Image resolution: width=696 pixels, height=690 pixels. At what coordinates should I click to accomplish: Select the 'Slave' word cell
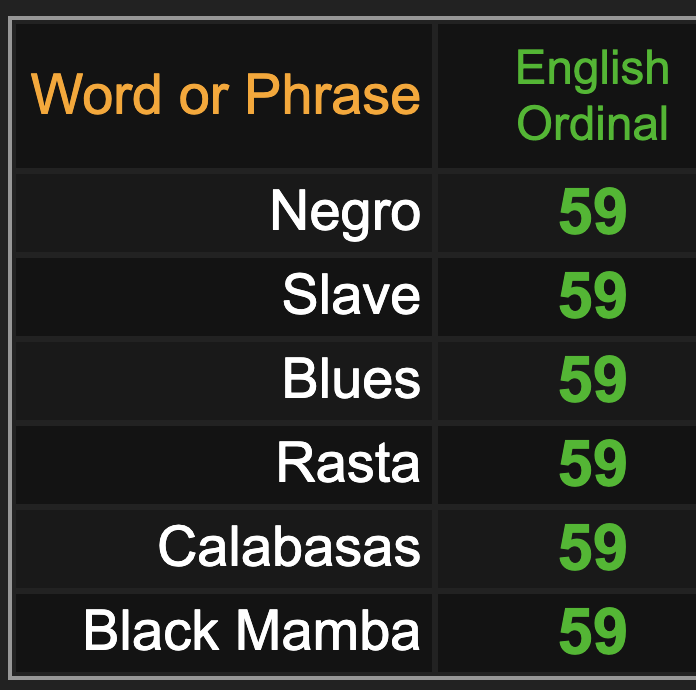pos(224,297)
